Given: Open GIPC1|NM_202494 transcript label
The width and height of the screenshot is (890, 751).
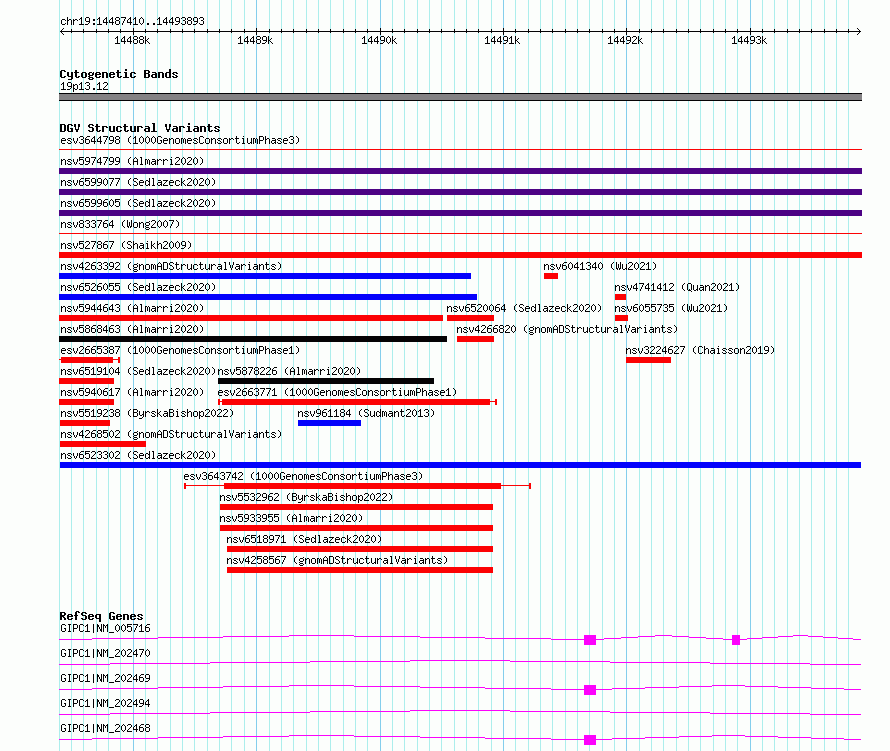Looking at the screenshot, I should [105, 703].
